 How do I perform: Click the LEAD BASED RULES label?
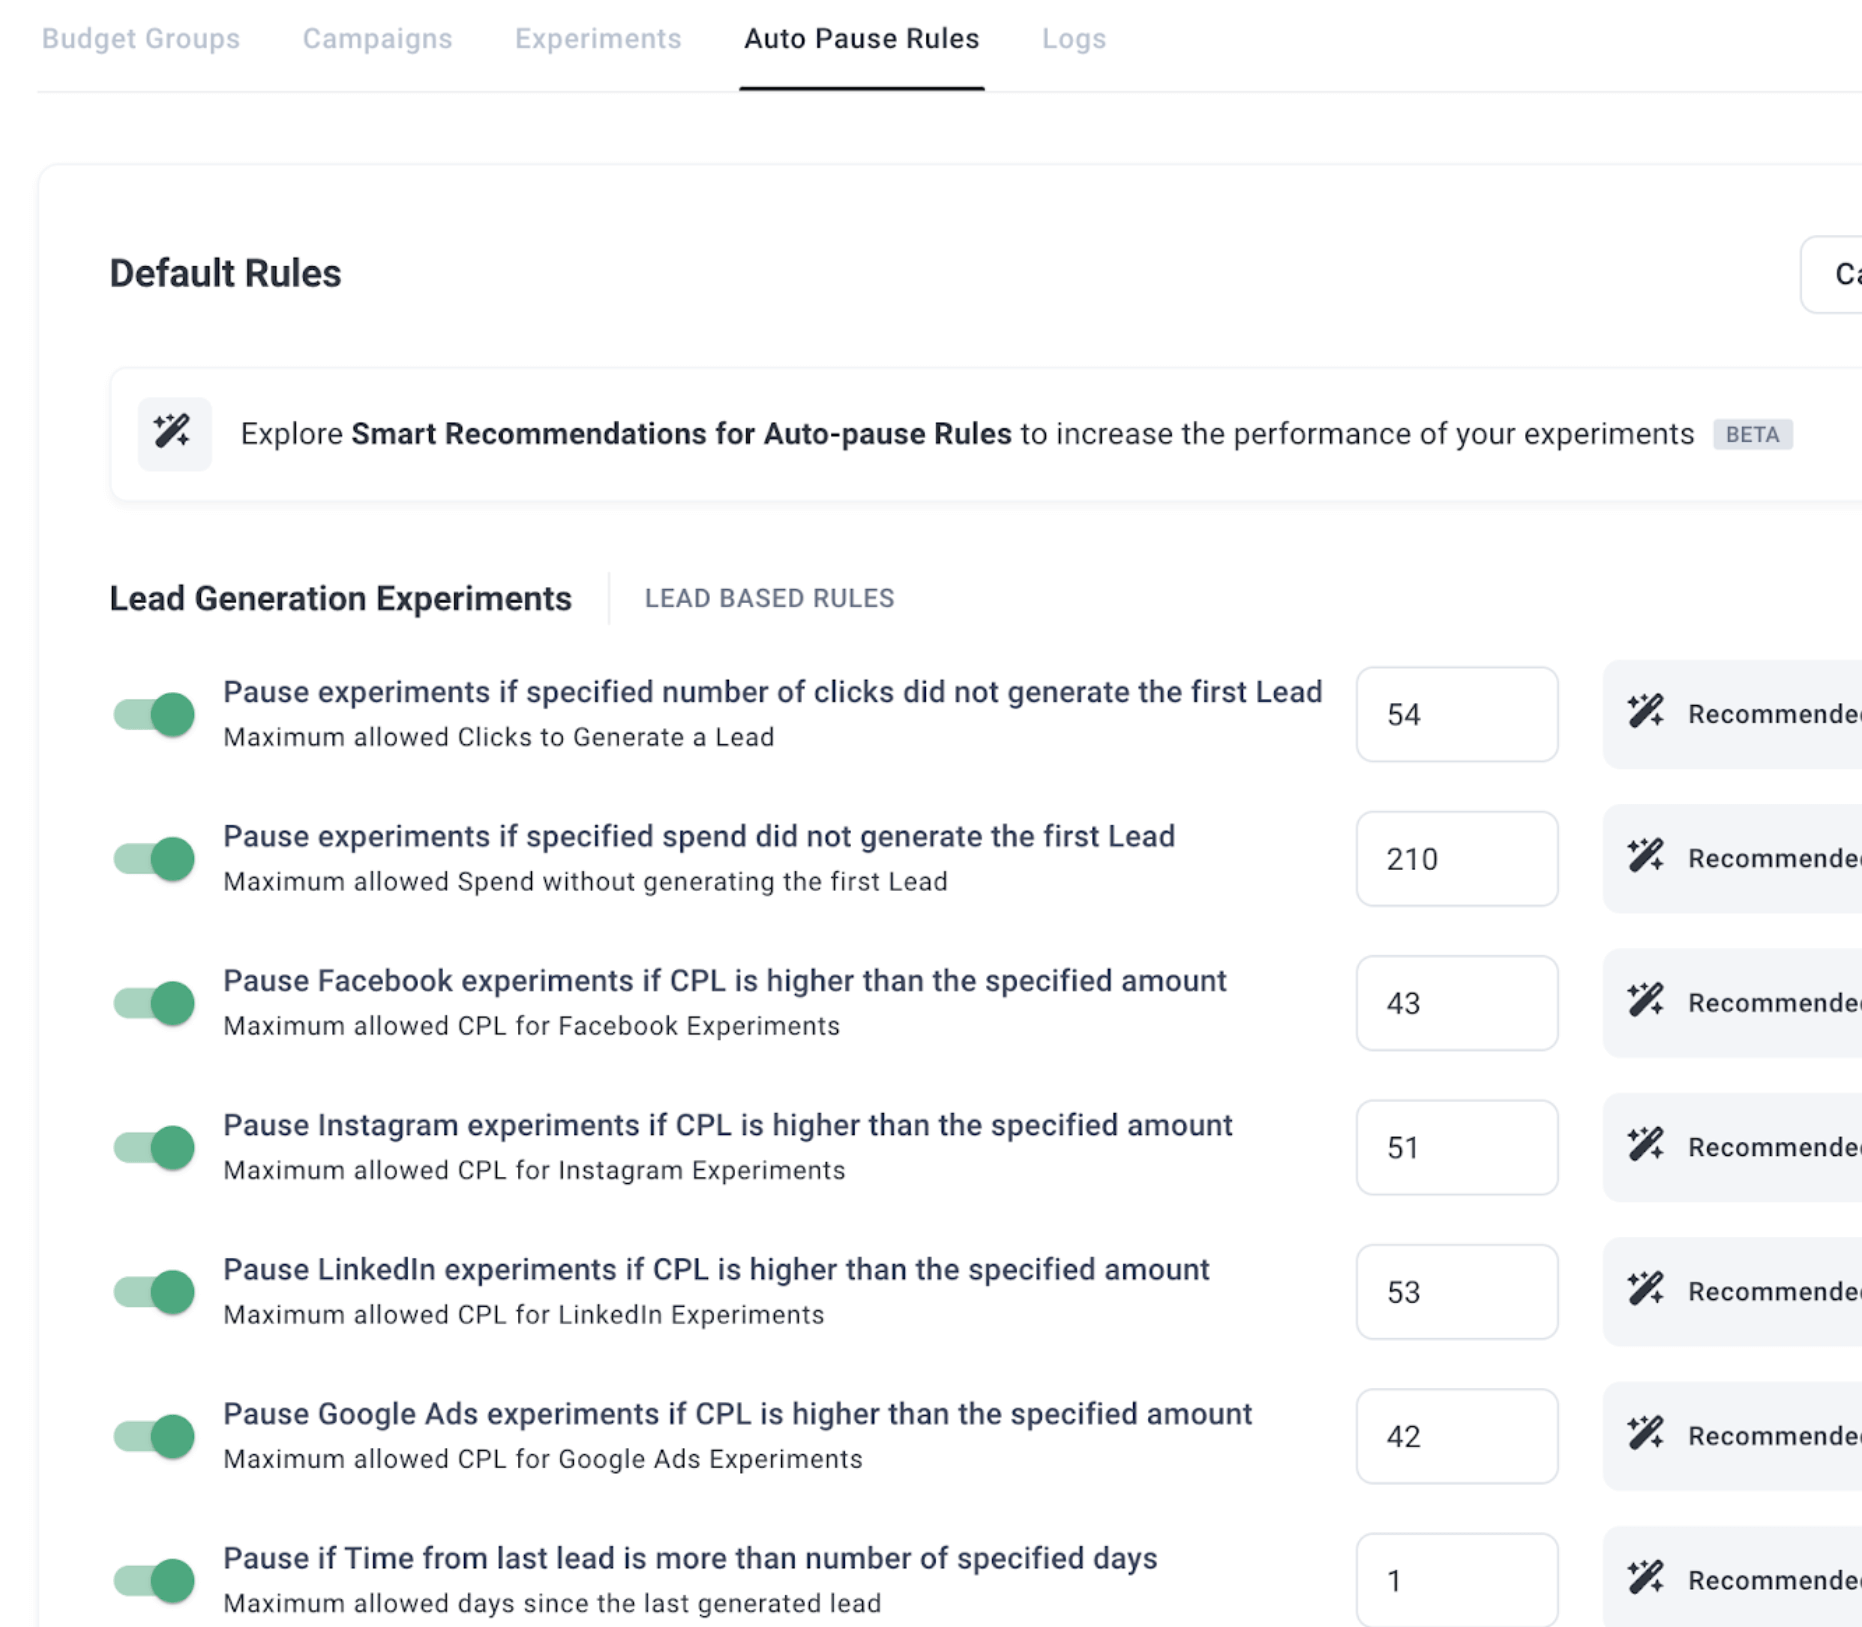pos(769,598)
